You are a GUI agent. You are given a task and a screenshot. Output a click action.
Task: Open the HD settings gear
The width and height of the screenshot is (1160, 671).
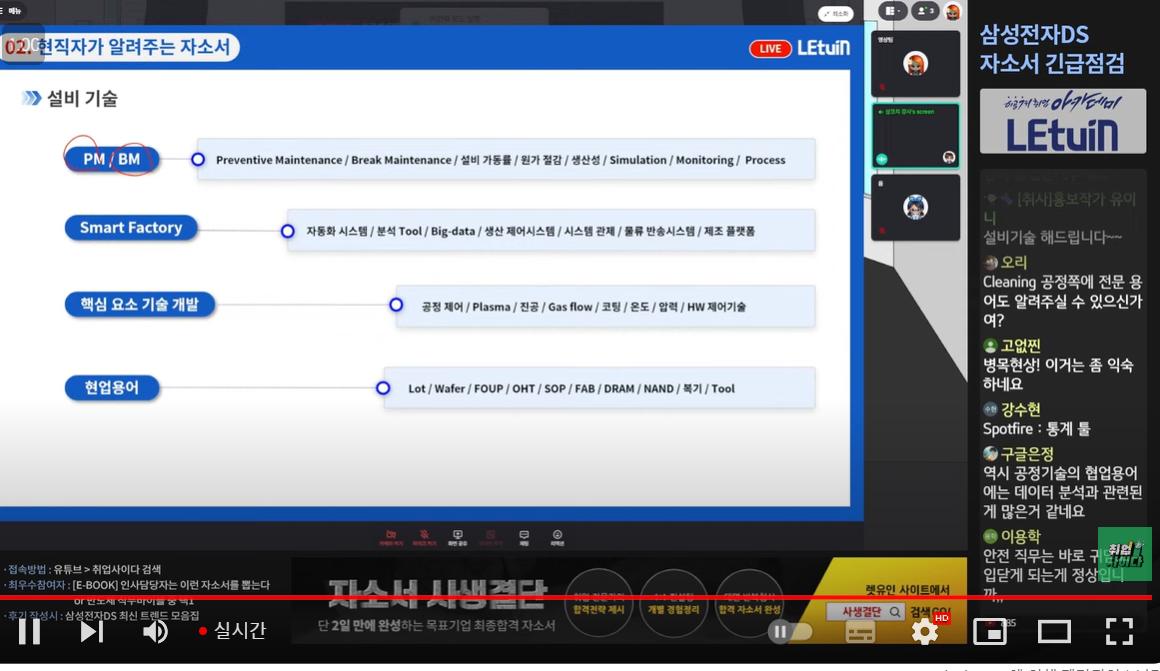click(925, 632)
